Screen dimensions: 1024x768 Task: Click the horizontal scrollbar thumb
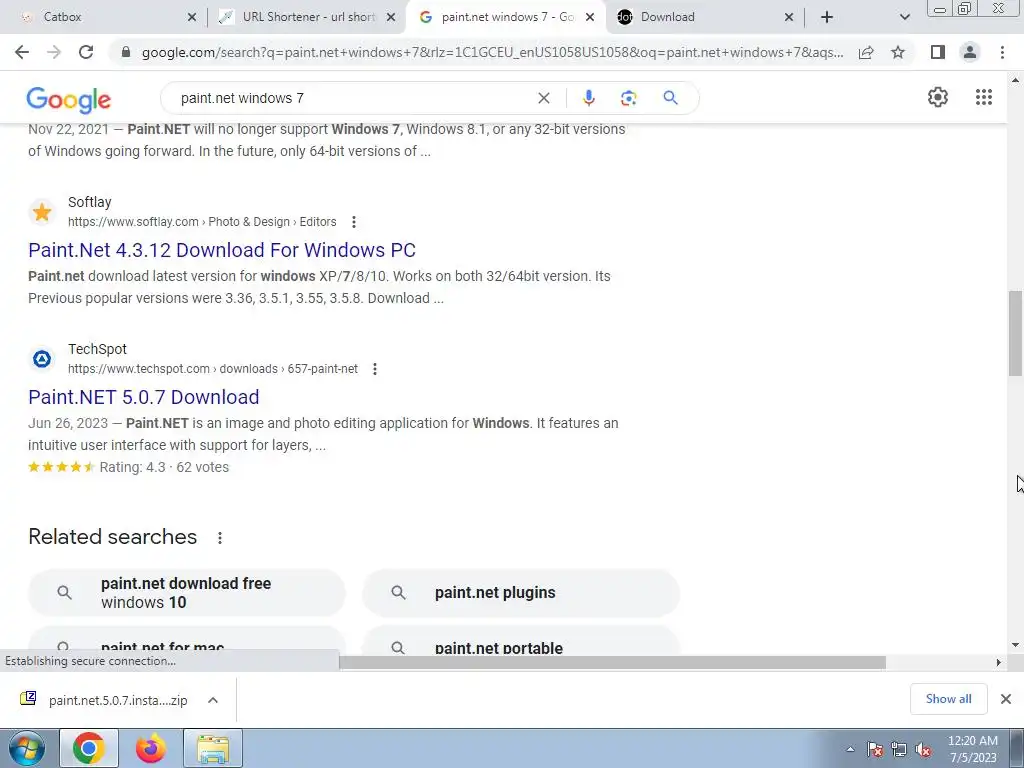[613, 662]
